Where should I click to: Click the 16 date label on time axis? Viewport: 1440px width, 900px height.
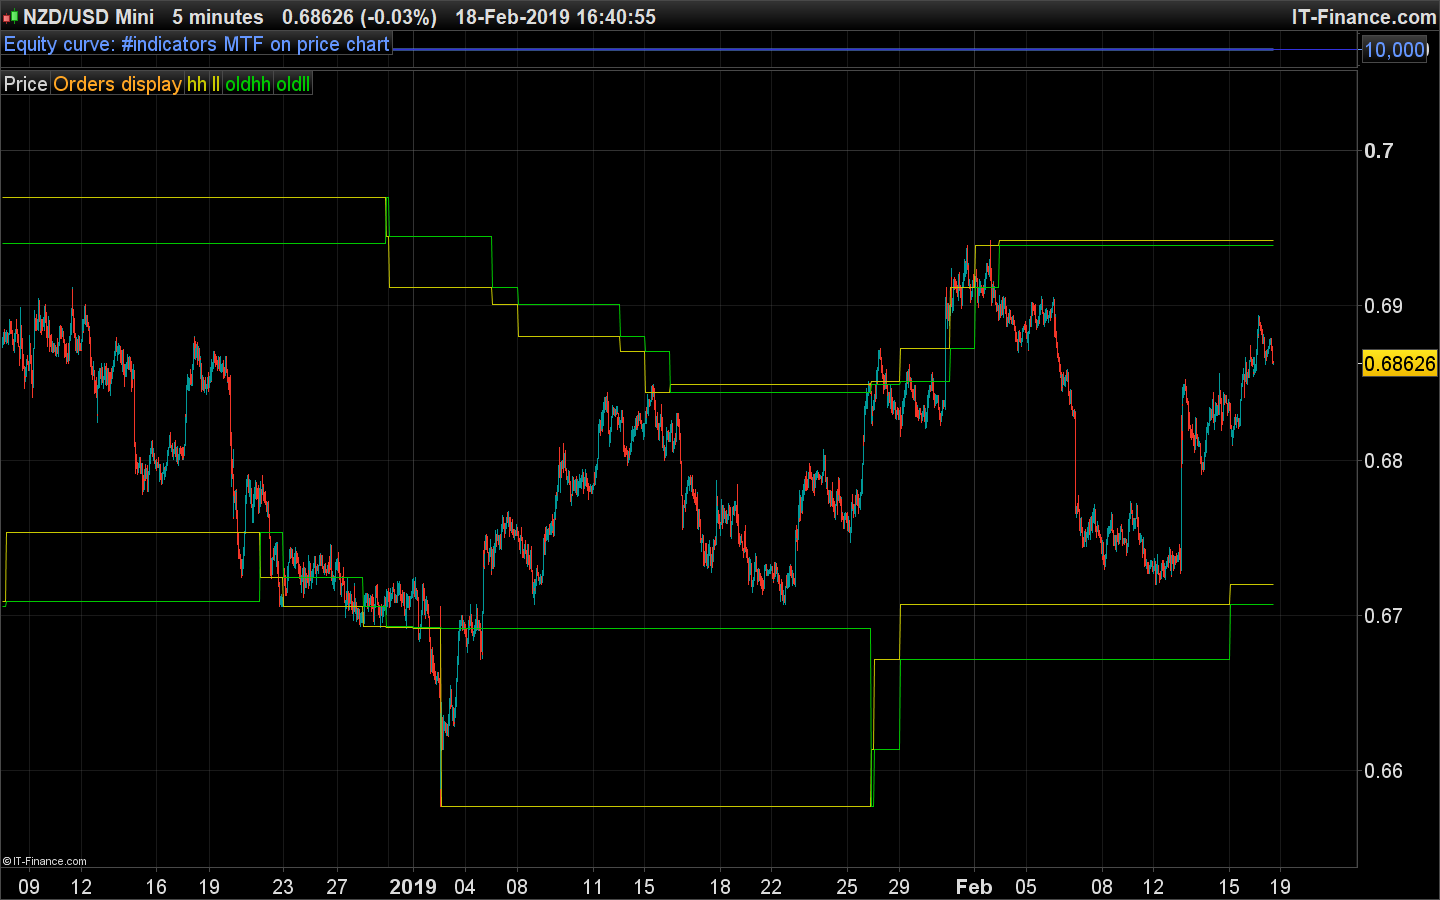(156, 887)
